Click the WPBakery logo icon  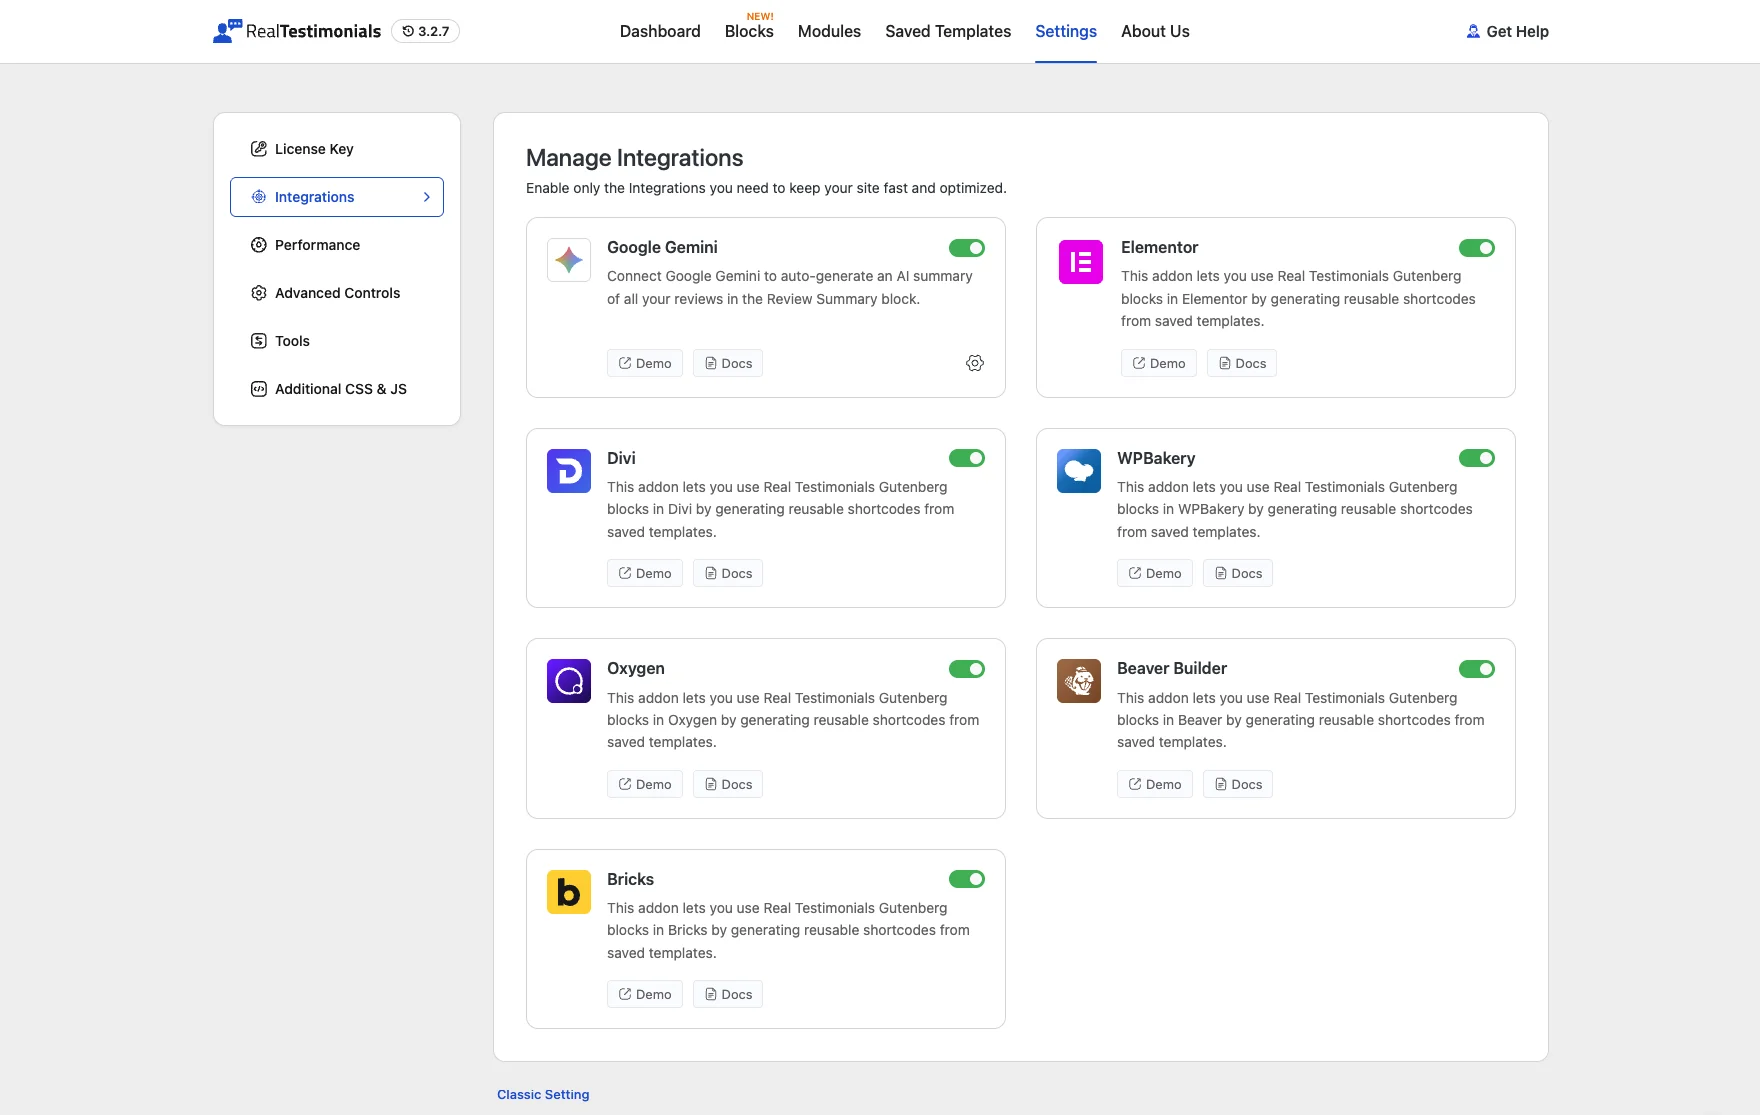[1079, 471]
